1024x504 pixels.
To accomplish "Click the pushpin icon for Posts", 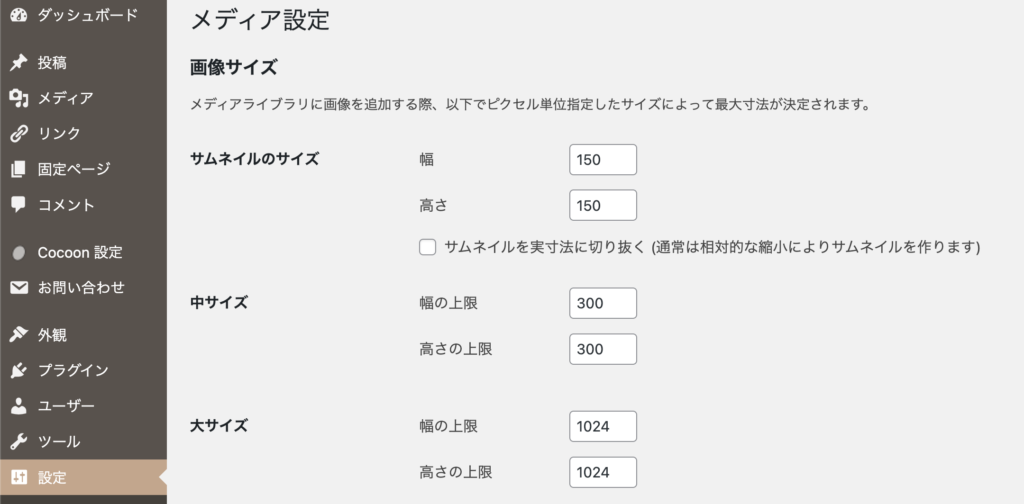I will pyautogui.click(x=18, y=63).
